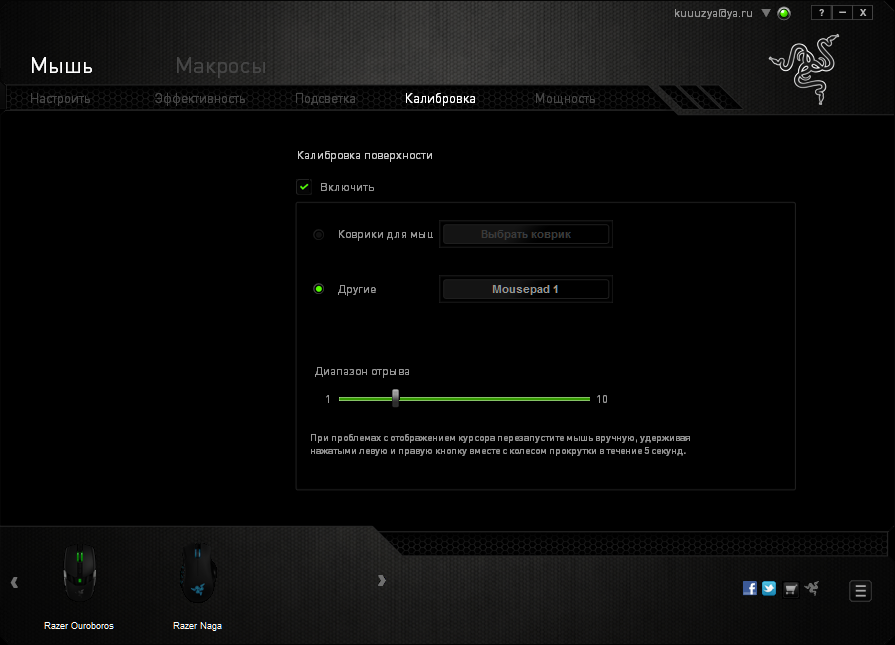
Task: Open the Подсветка tab
Action: click(x=324, y=99)
